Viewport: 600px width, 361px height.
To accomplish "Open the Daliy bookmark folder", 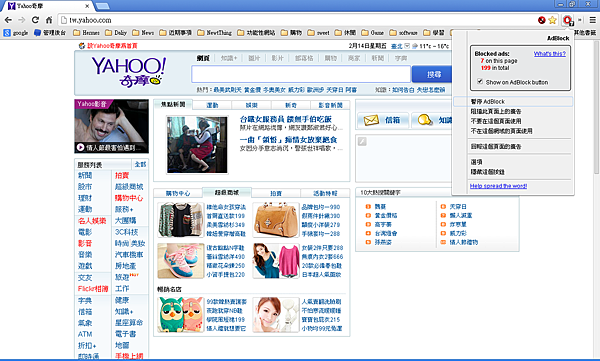I will click(116, 33).
